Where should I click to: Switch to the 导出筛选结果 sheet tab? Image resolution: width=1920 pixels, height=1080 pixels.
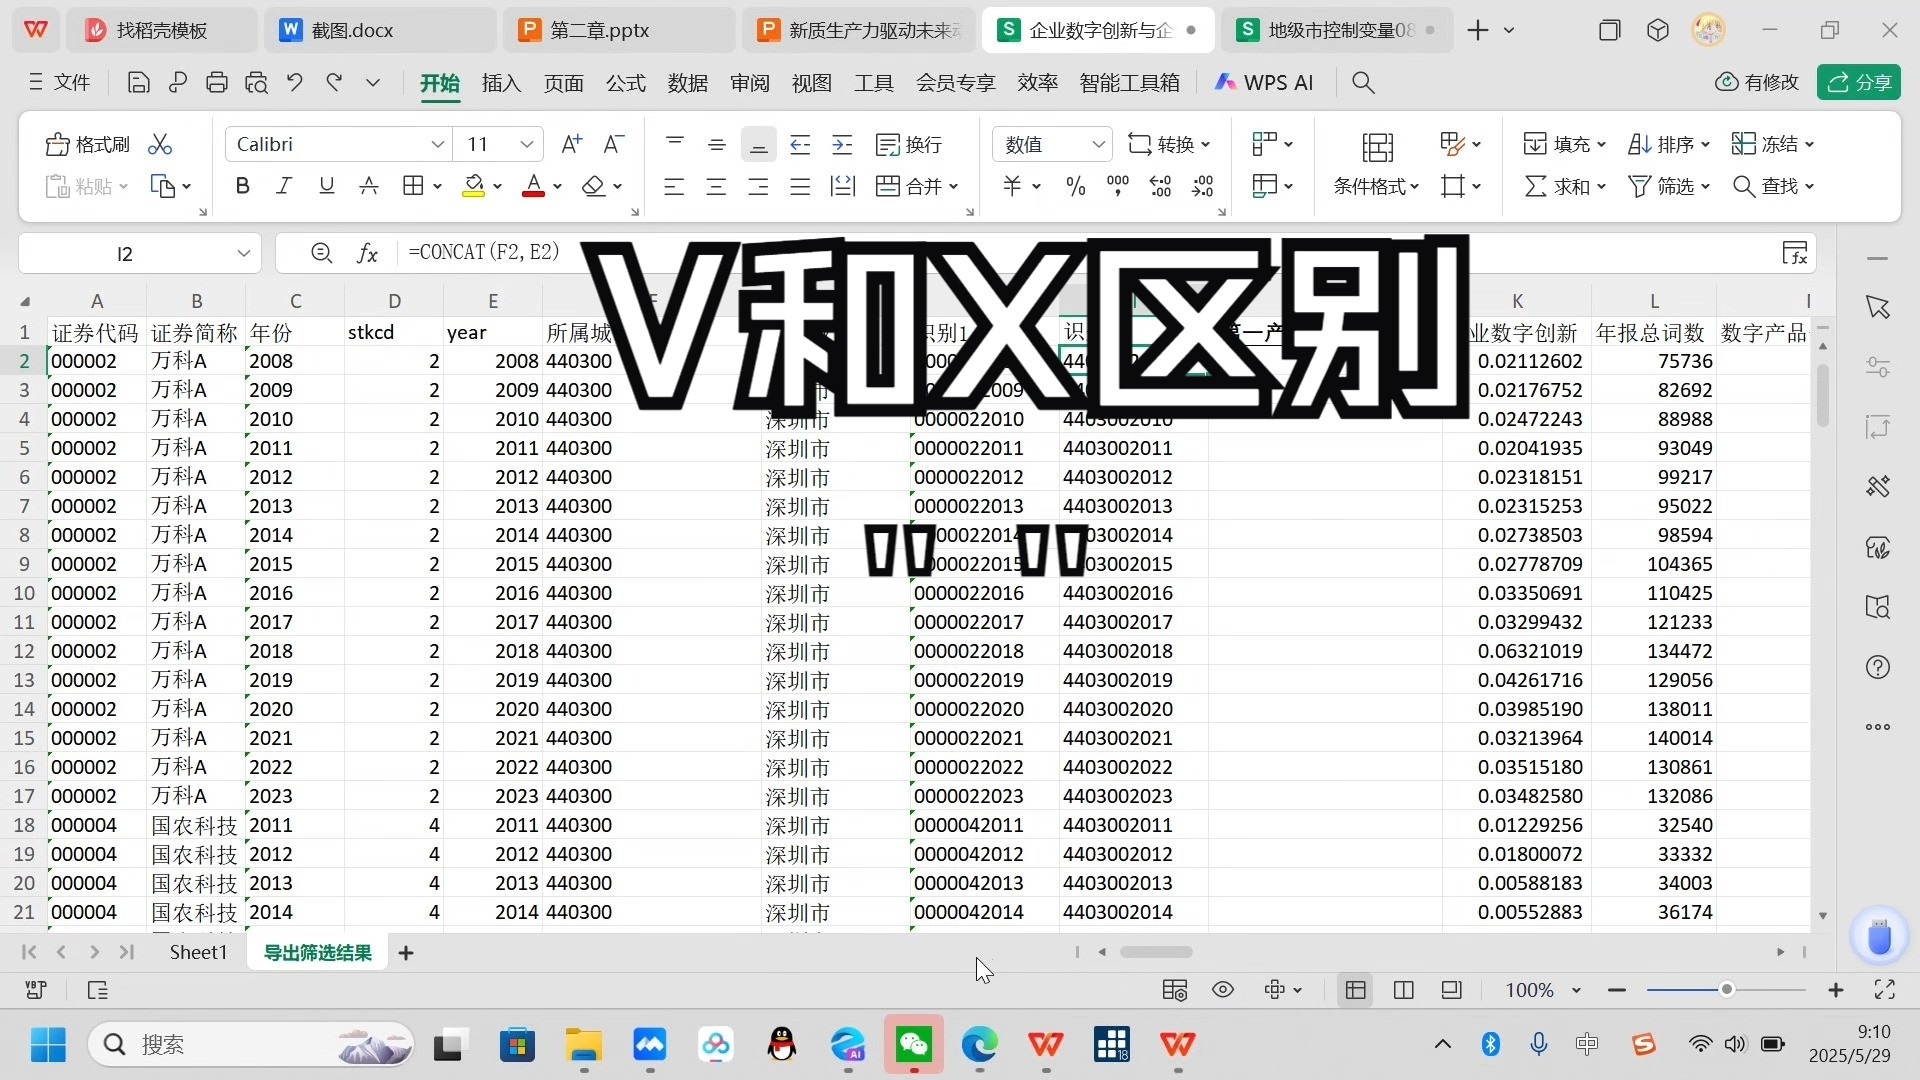[x=316, y=952]
